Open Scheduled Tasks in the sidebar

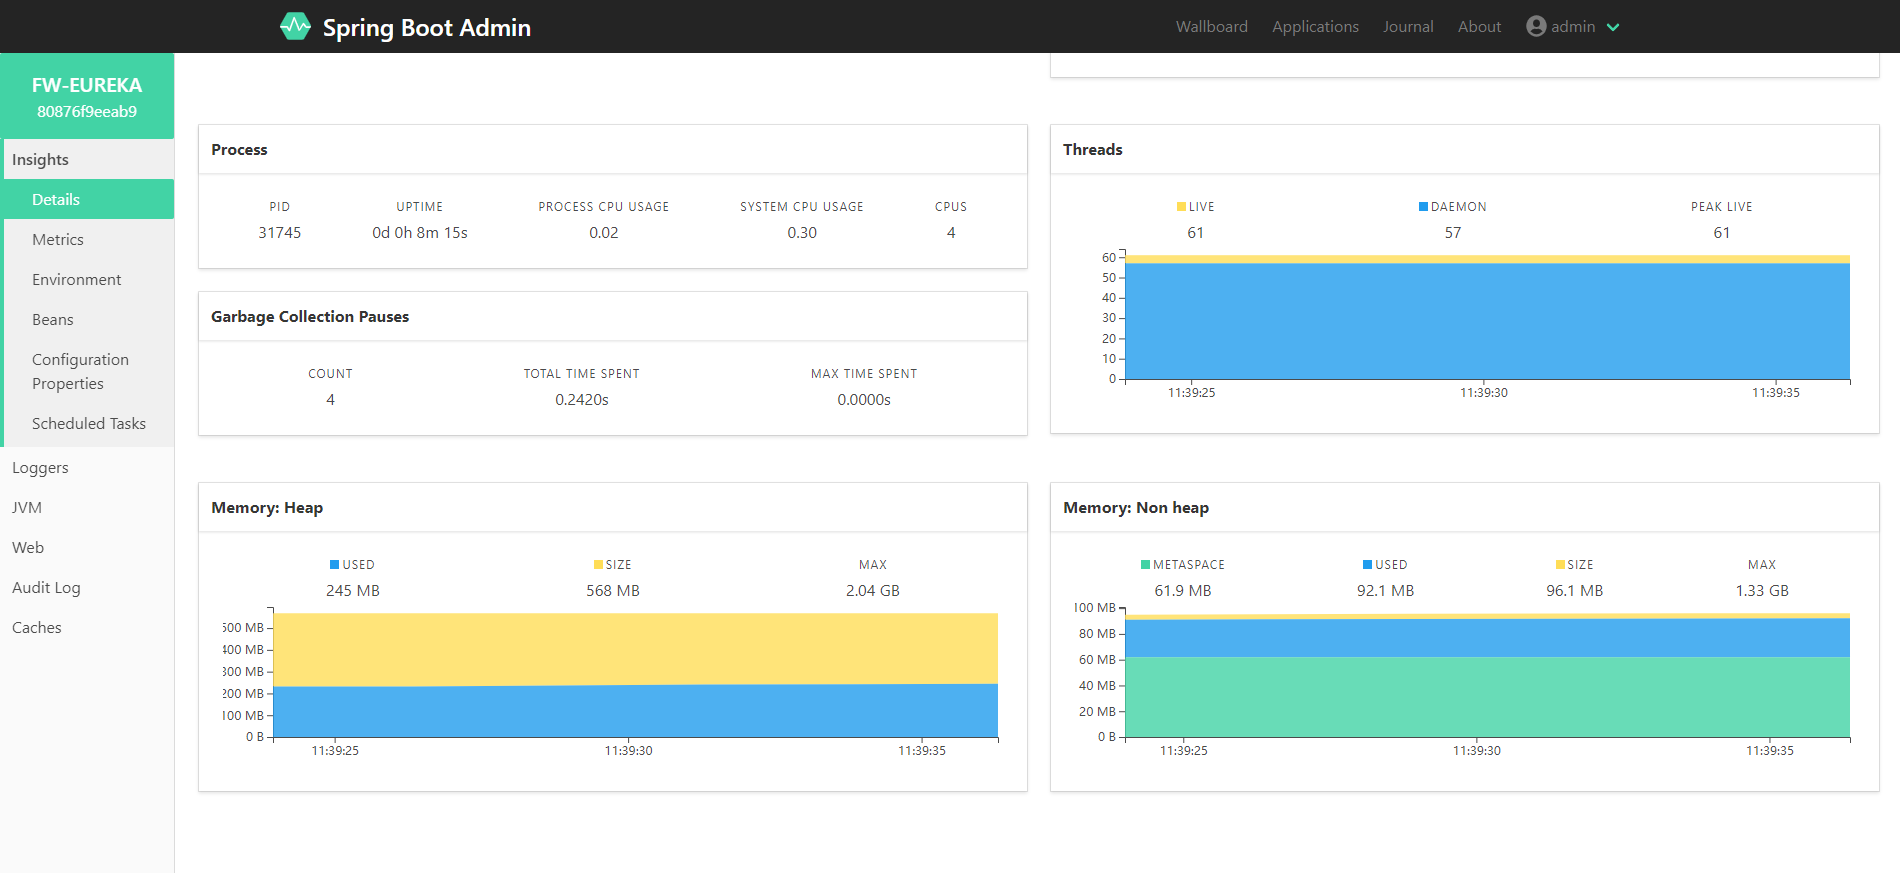(x=88, y=423)
